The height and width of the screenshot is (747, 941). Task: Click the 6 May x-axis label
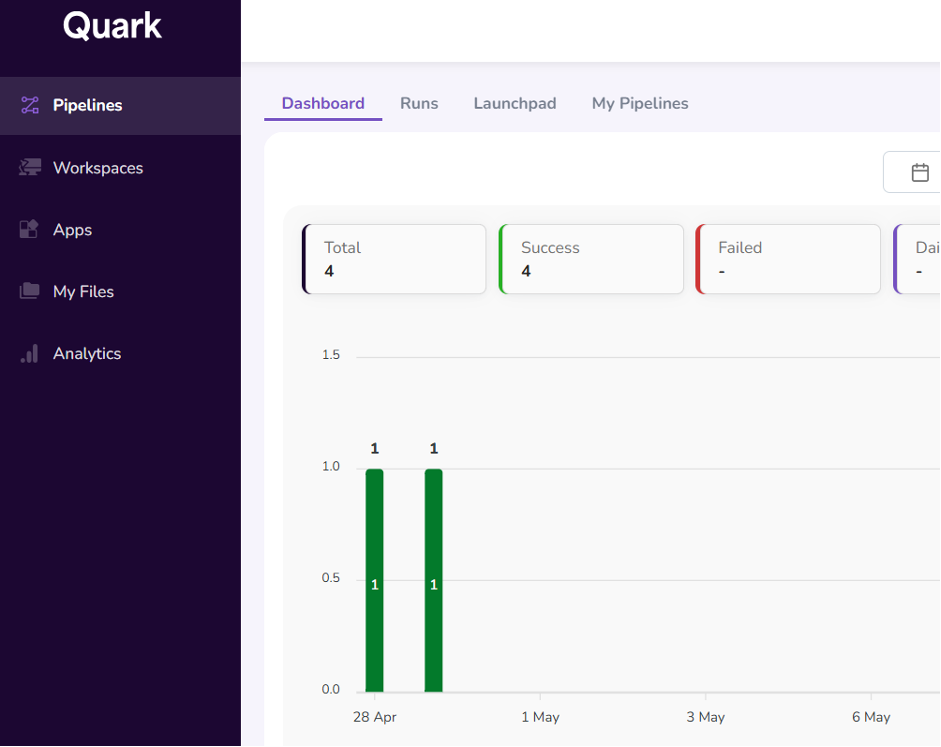coord(871,717)
